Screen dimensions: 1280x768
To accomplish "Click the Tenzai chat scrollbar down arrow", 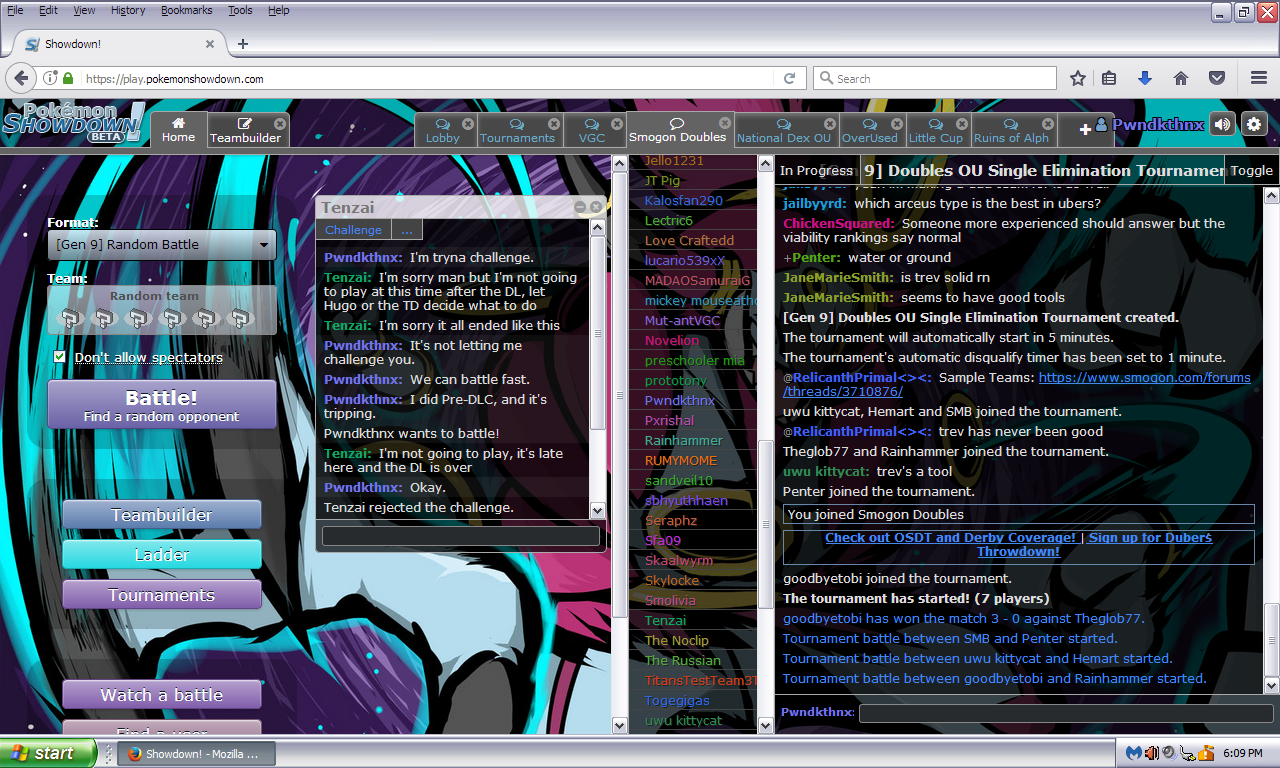I will coord(598,510).
